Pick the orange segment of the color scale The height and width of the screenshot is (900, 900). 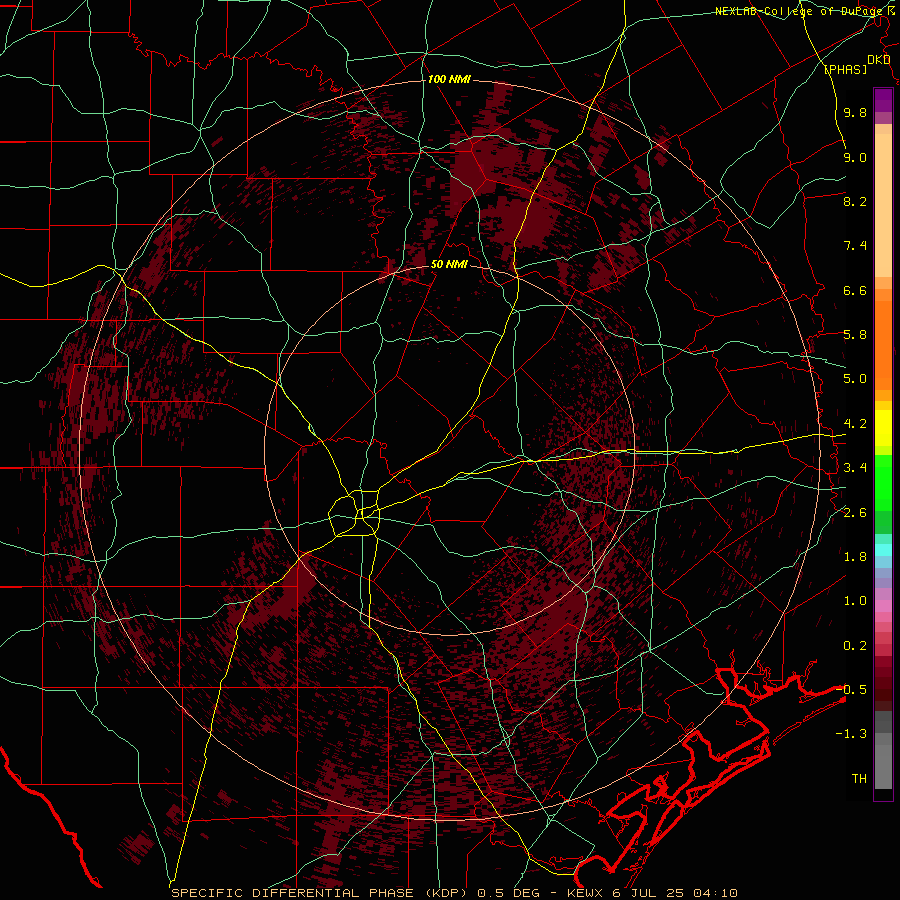pos(883,344)
